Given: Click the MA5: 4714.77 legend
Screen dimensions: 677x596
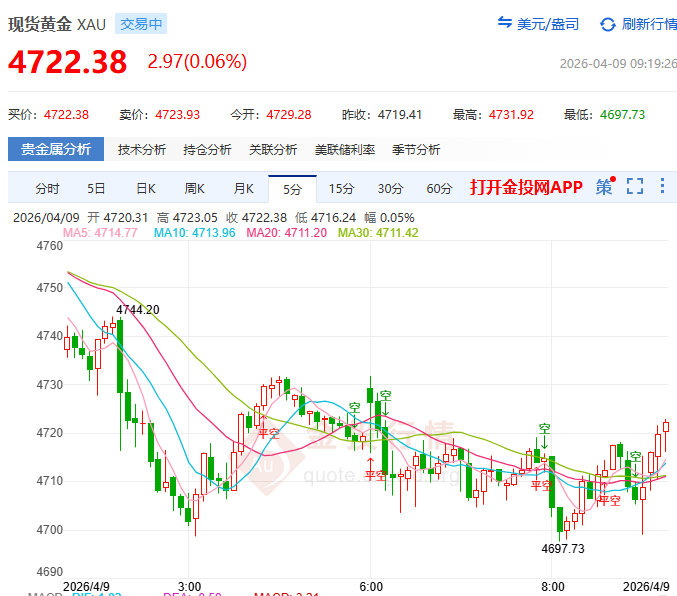Looking at the screenshot, I should point(100,233).
